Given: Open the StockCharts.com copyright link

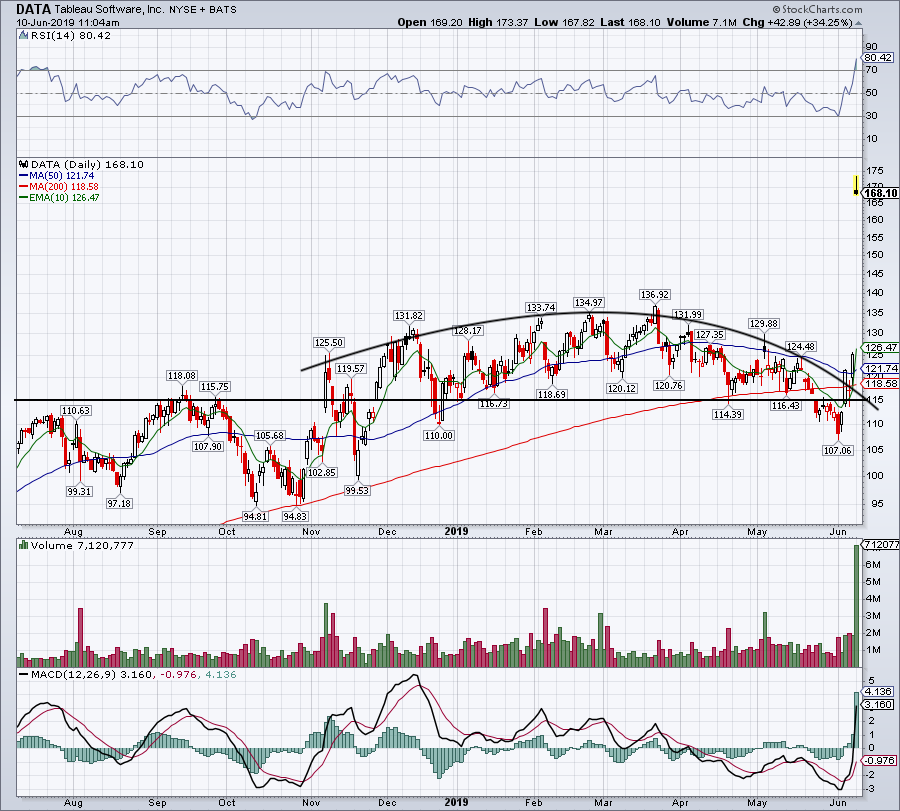Looking at the screenshot, I should [817, 9].
